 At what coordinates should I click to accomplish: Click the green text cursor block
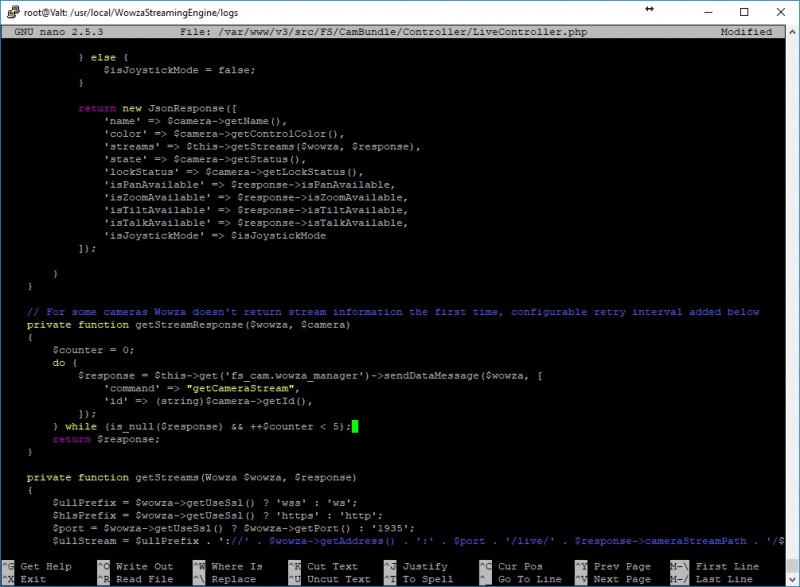click(x=355, y=426)
